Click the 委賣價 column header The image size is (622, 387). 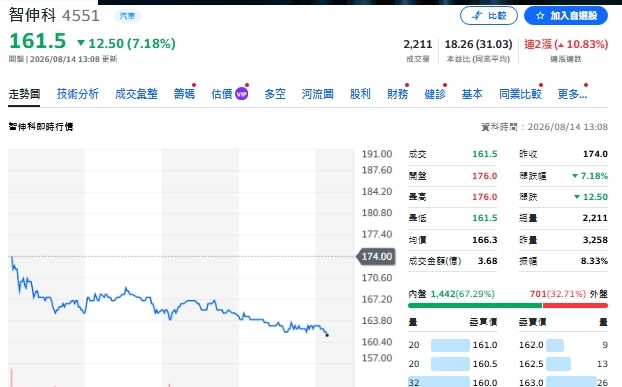click(x=532, y=322)
